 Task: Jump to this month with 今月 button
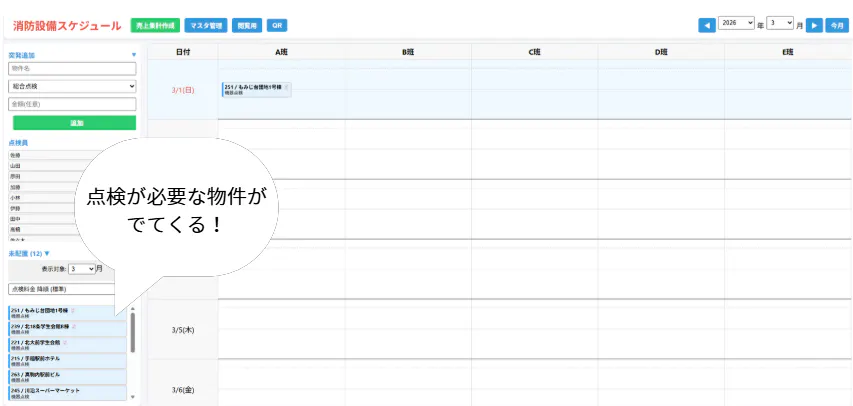click(838, 25)
